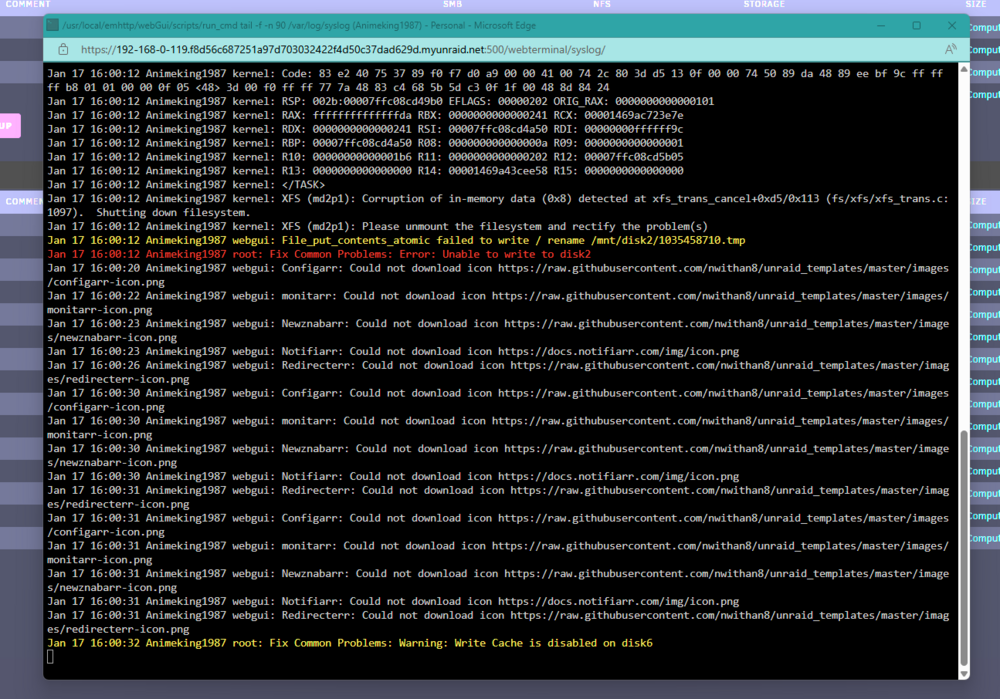This screenshot has width=1000, height=699.
Task: Click the first docs.notifiarr.com icon URL
Action: pos(619,351)
